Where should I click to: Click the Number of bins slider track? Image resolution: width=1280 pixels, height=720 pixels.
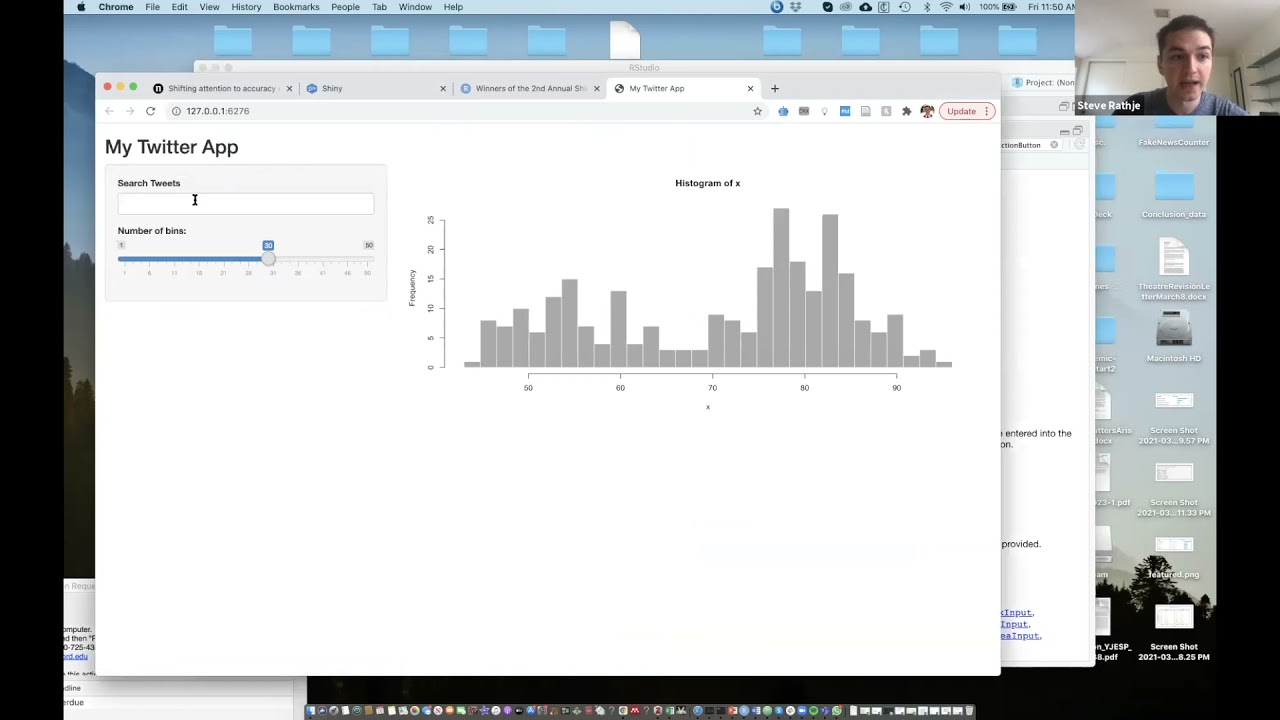tap(245, 259)
